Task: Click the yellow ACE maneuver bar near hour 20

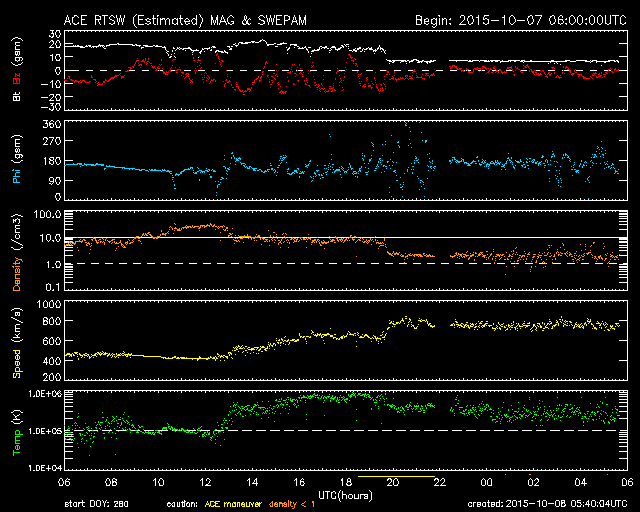Action: pos(396,476)
